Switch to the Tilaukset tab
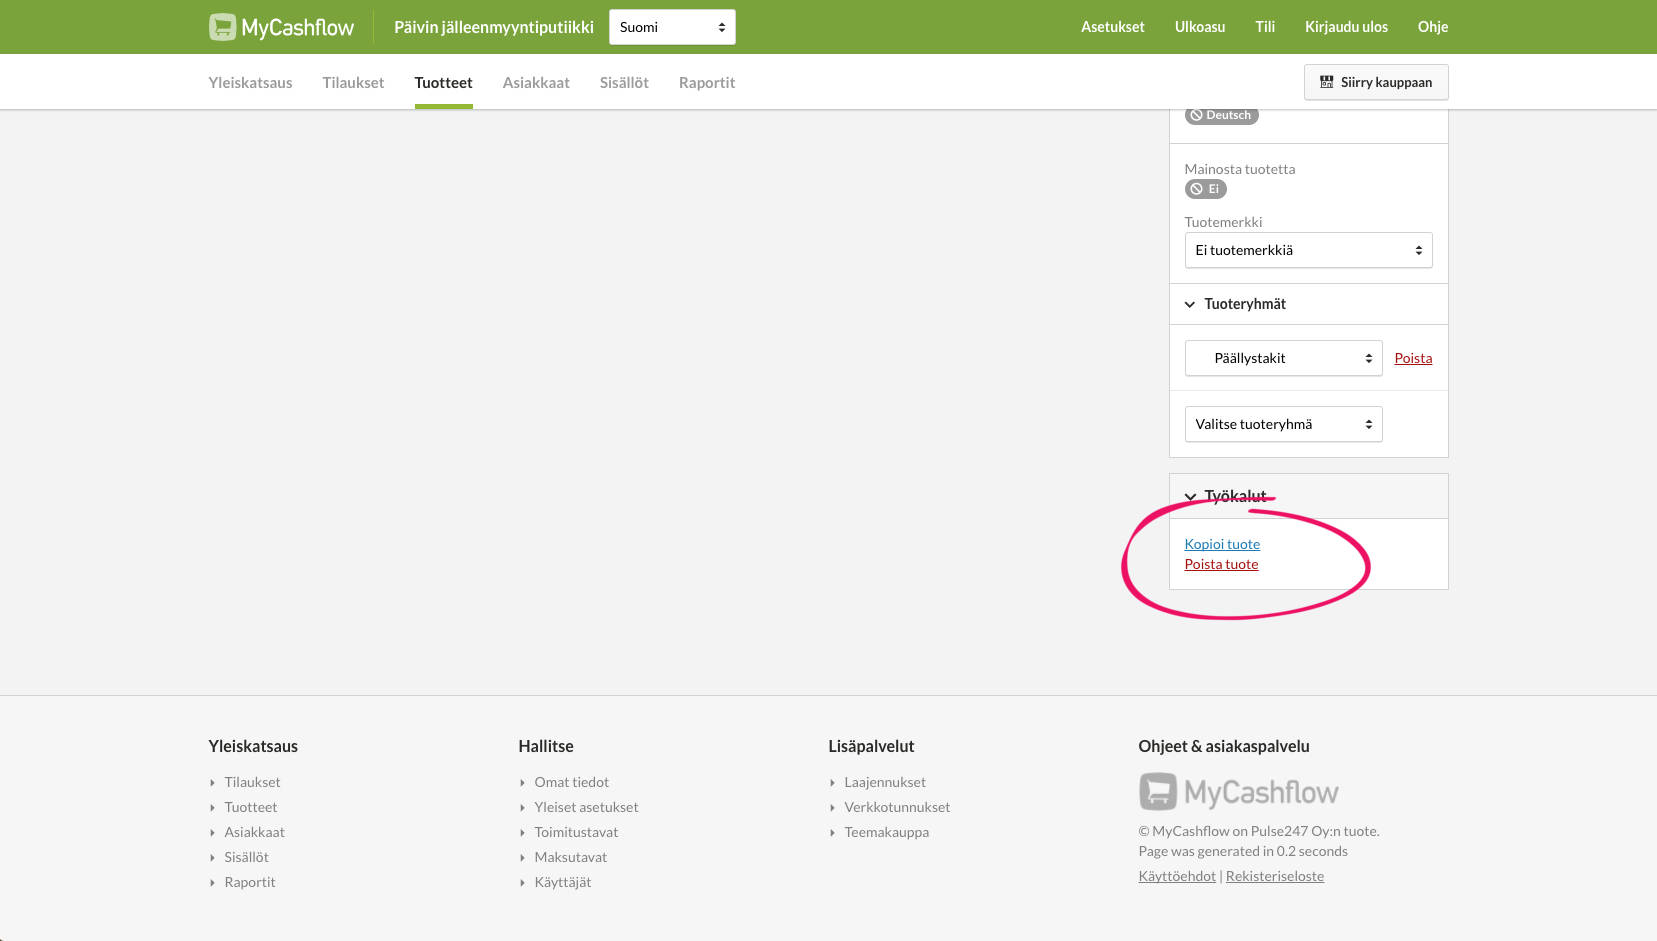 tap(353, 82)
